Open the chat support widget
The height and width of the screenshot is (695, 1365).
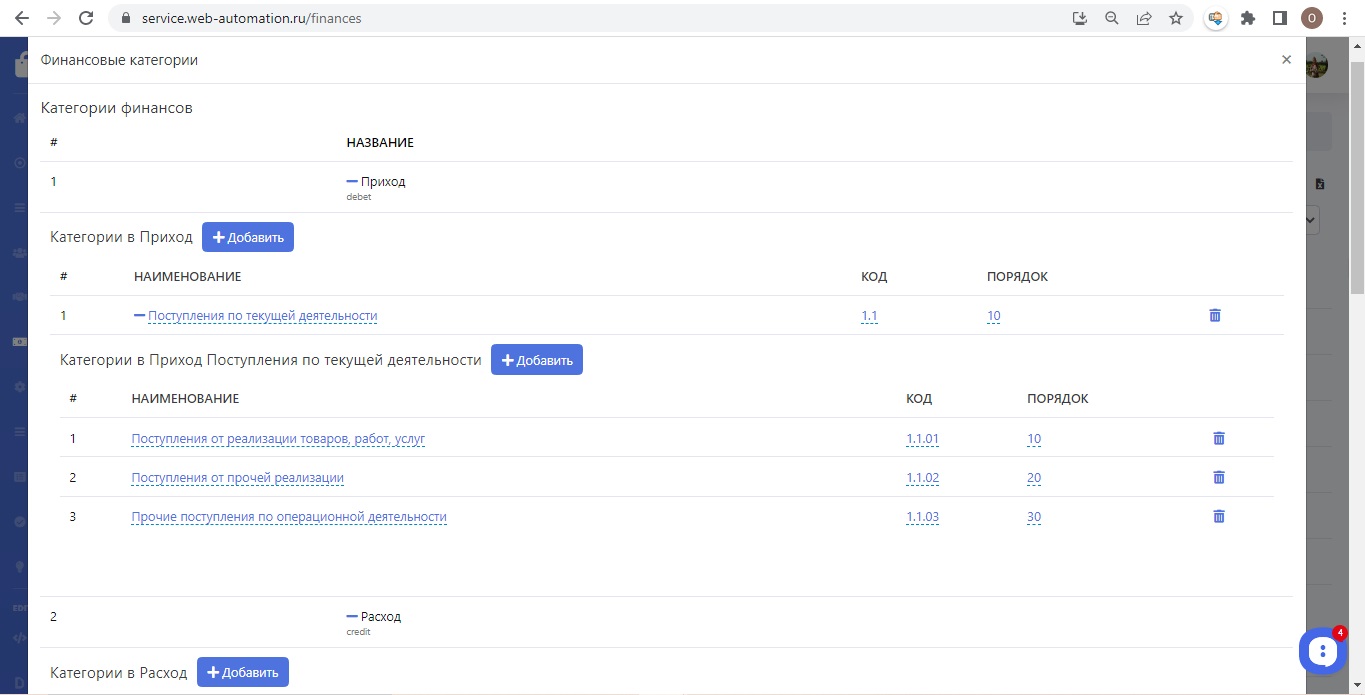pos(1322,652)
